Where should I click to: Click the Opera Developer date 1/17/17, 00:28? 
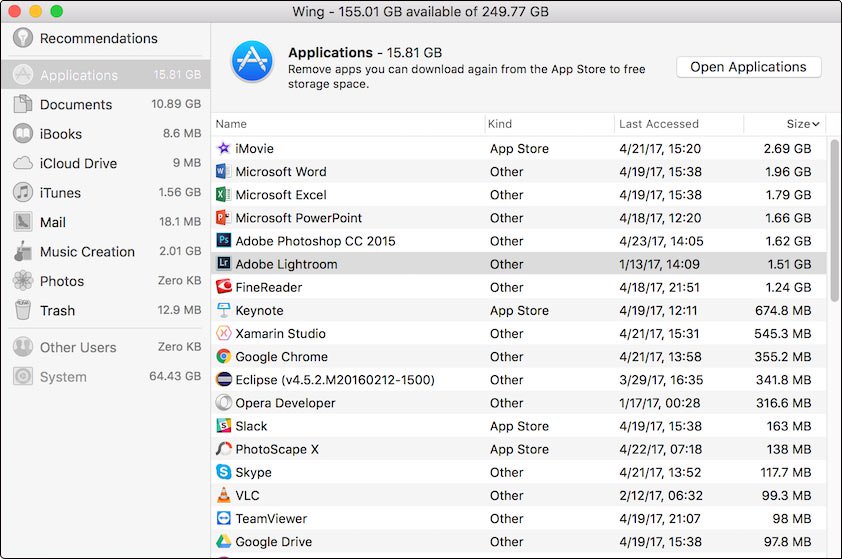click(x=659, y=403)
